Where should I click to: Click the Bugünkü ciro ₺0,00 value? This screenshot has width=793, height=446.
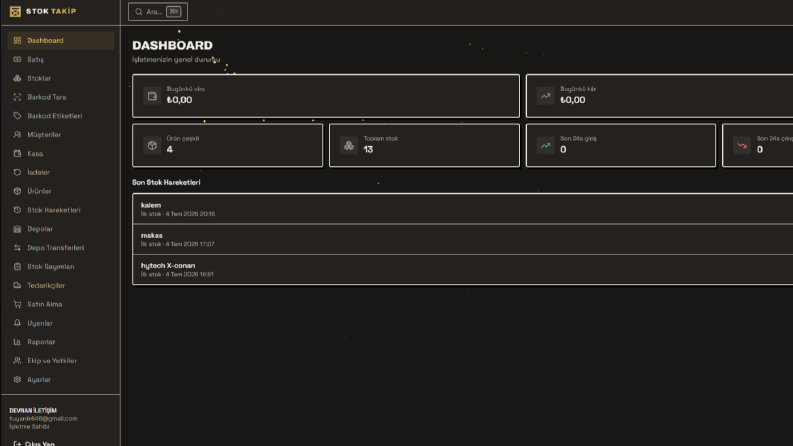(180, 100)
